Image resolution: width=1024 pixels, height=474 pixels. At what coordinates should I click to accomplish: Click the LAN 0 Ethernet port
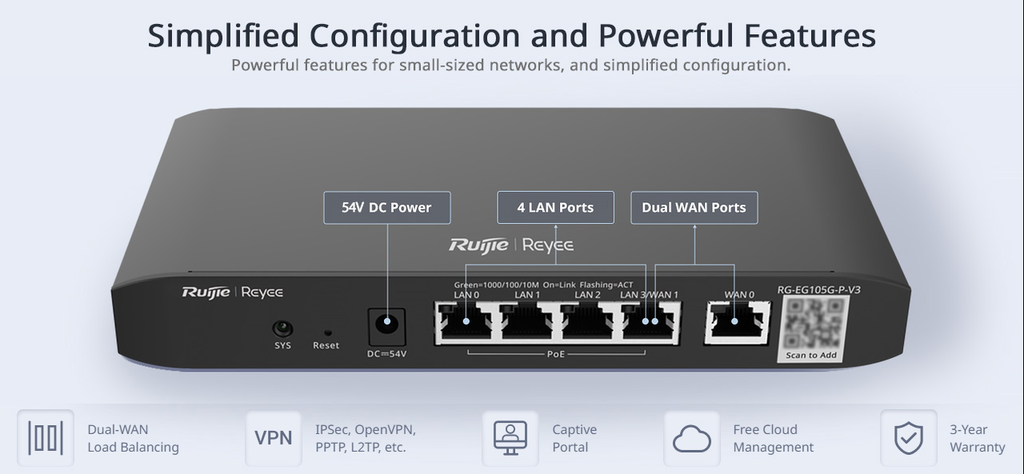[465, 323]
